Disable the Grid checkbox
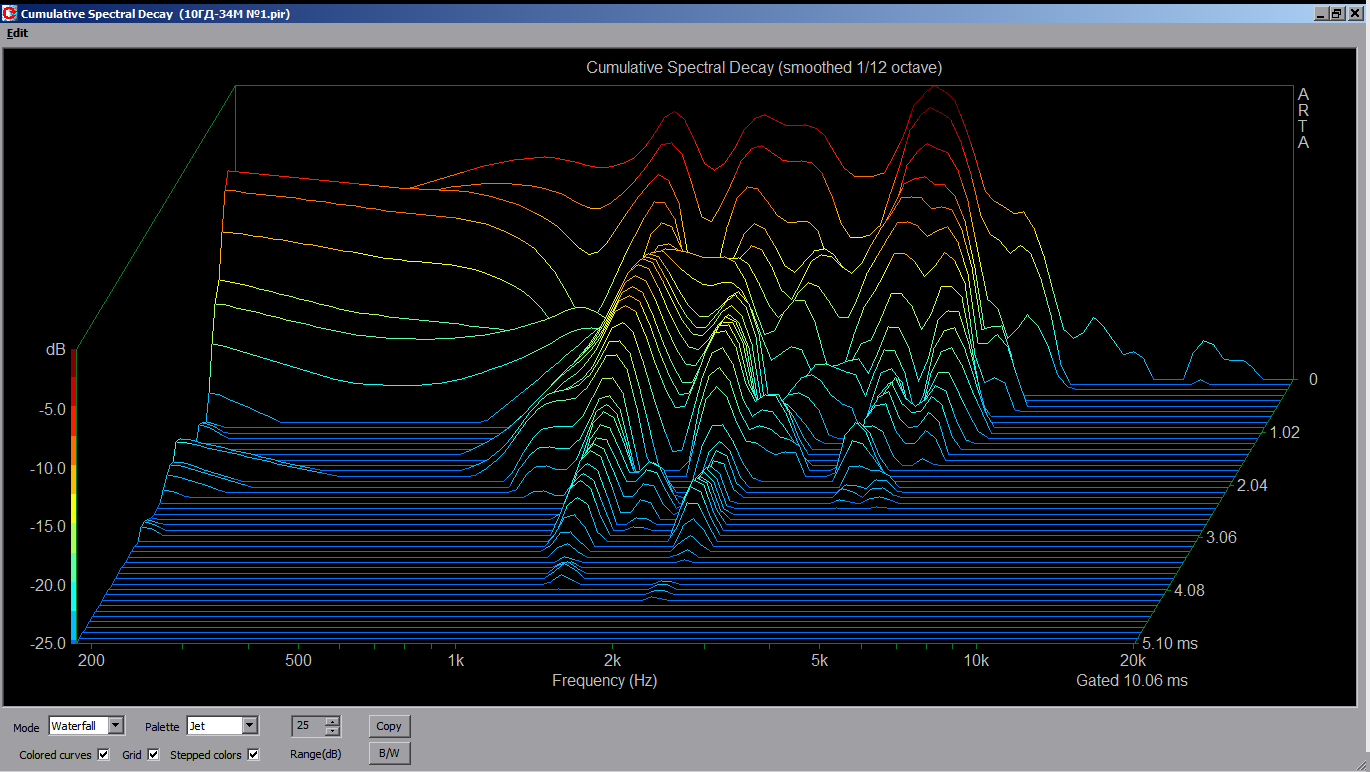Screen dimensions: 1370x772 [153, 754]
